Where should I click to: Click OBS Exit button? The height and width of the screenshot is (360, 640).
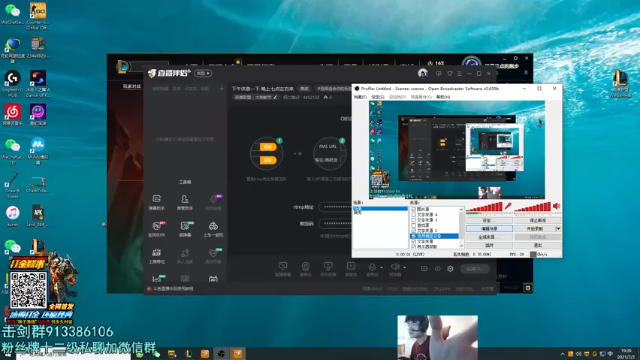(x=538, y=245)
